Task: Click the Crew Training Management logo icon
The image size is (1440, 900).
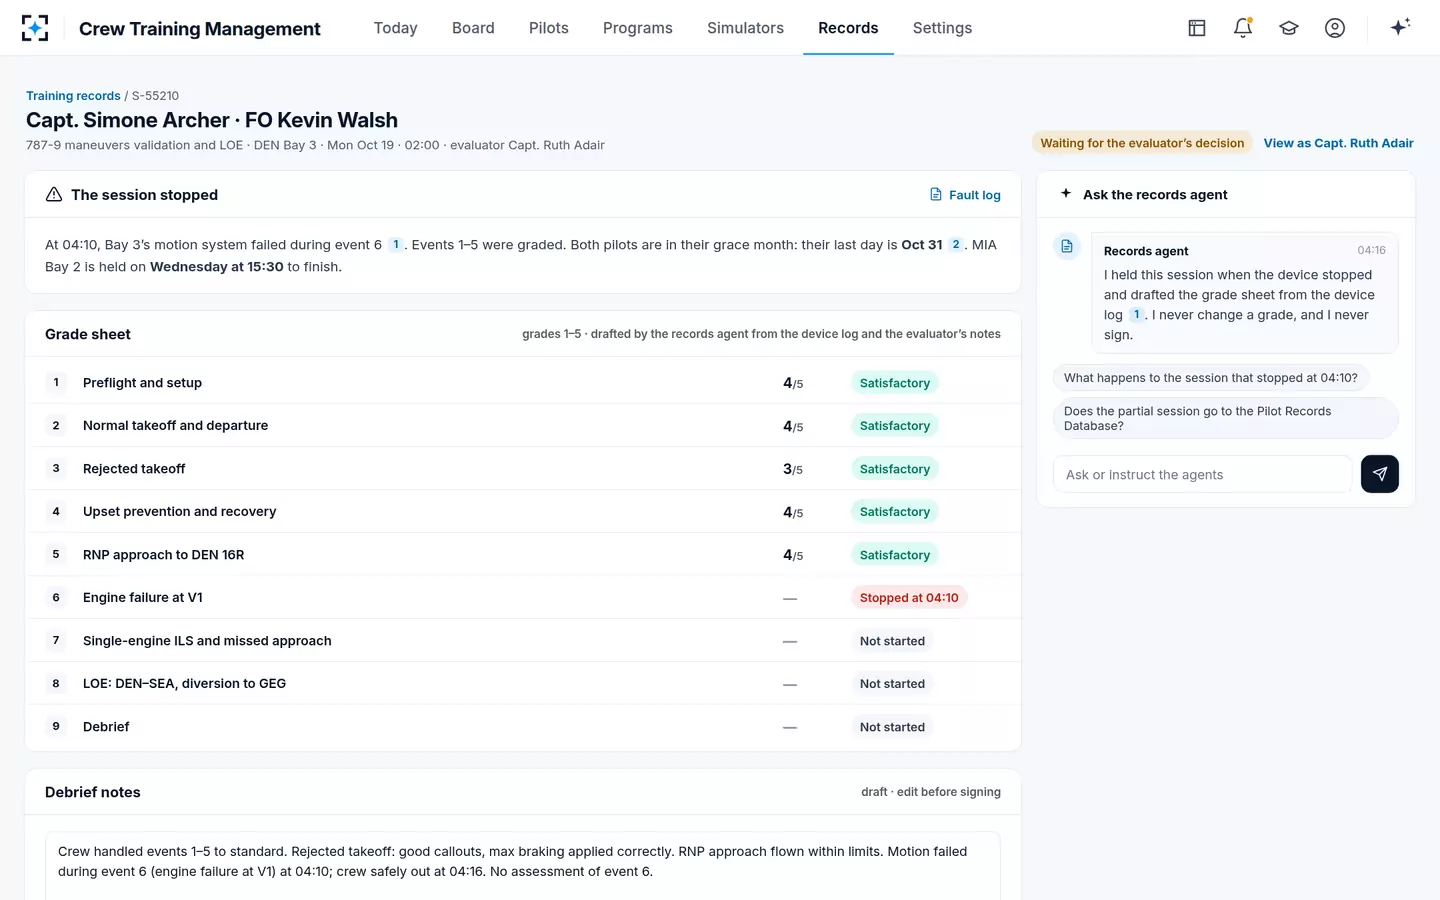Action: point(35,28)
